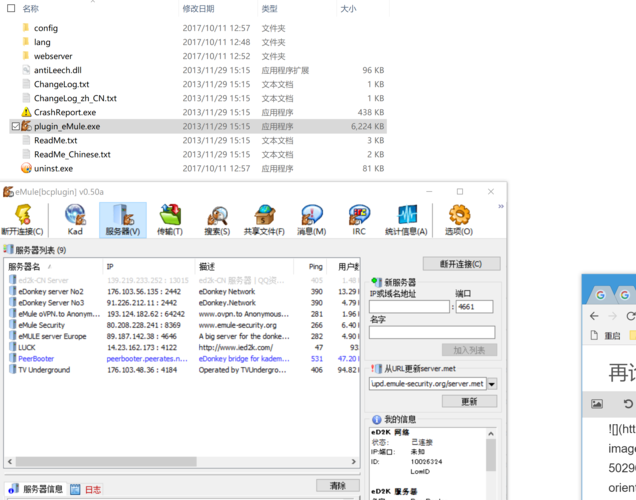
Task: Sort files by 类型 column header
Action: click(269, 9)
